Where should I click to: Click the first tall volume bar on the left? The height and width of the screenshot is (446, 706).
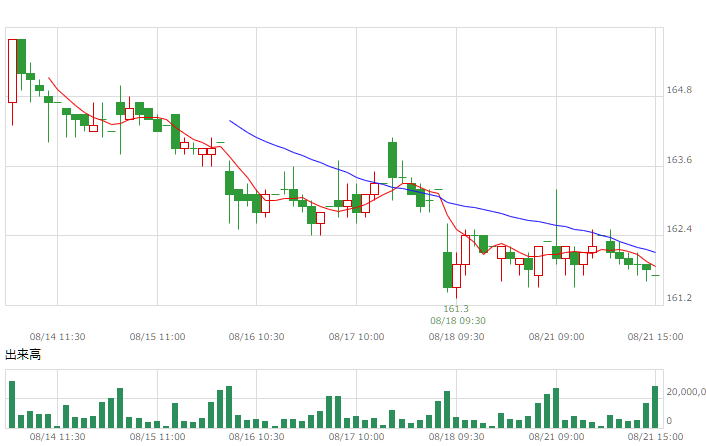[12, 405]
